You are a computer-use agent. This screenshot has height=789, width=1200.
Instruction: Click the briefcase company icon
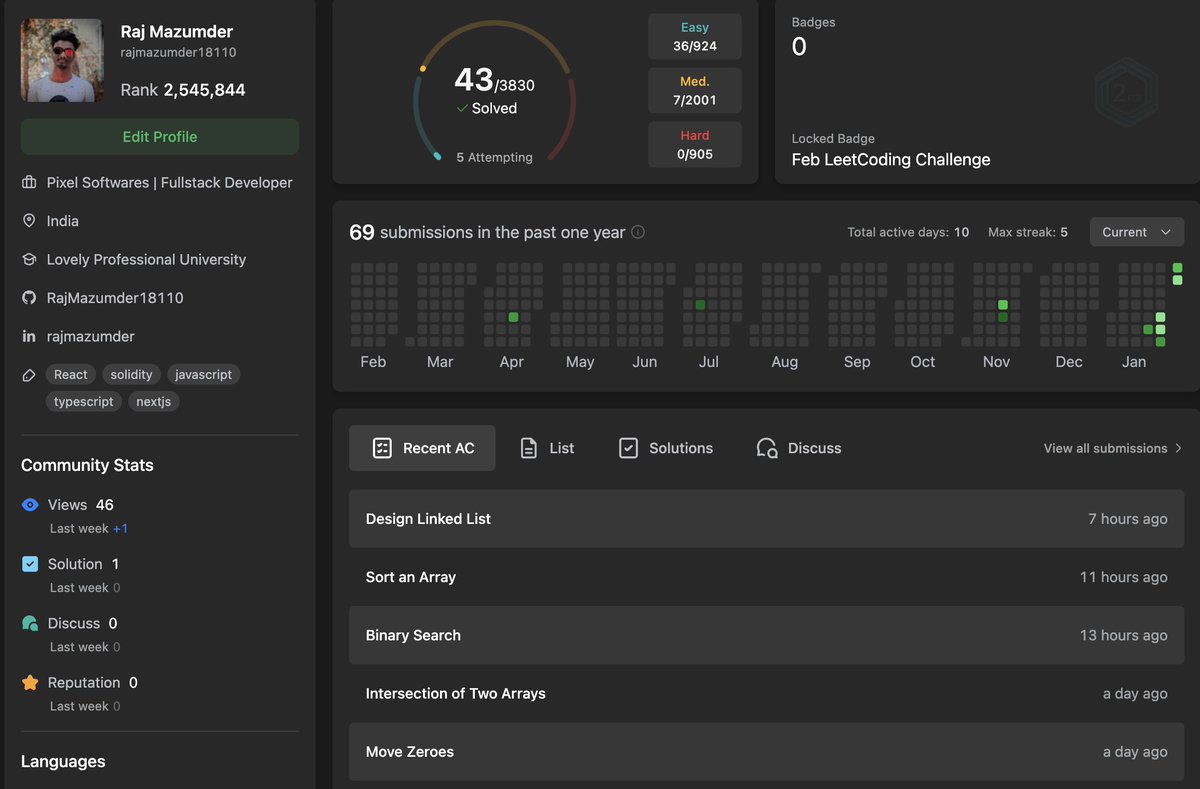coord(29,183)
